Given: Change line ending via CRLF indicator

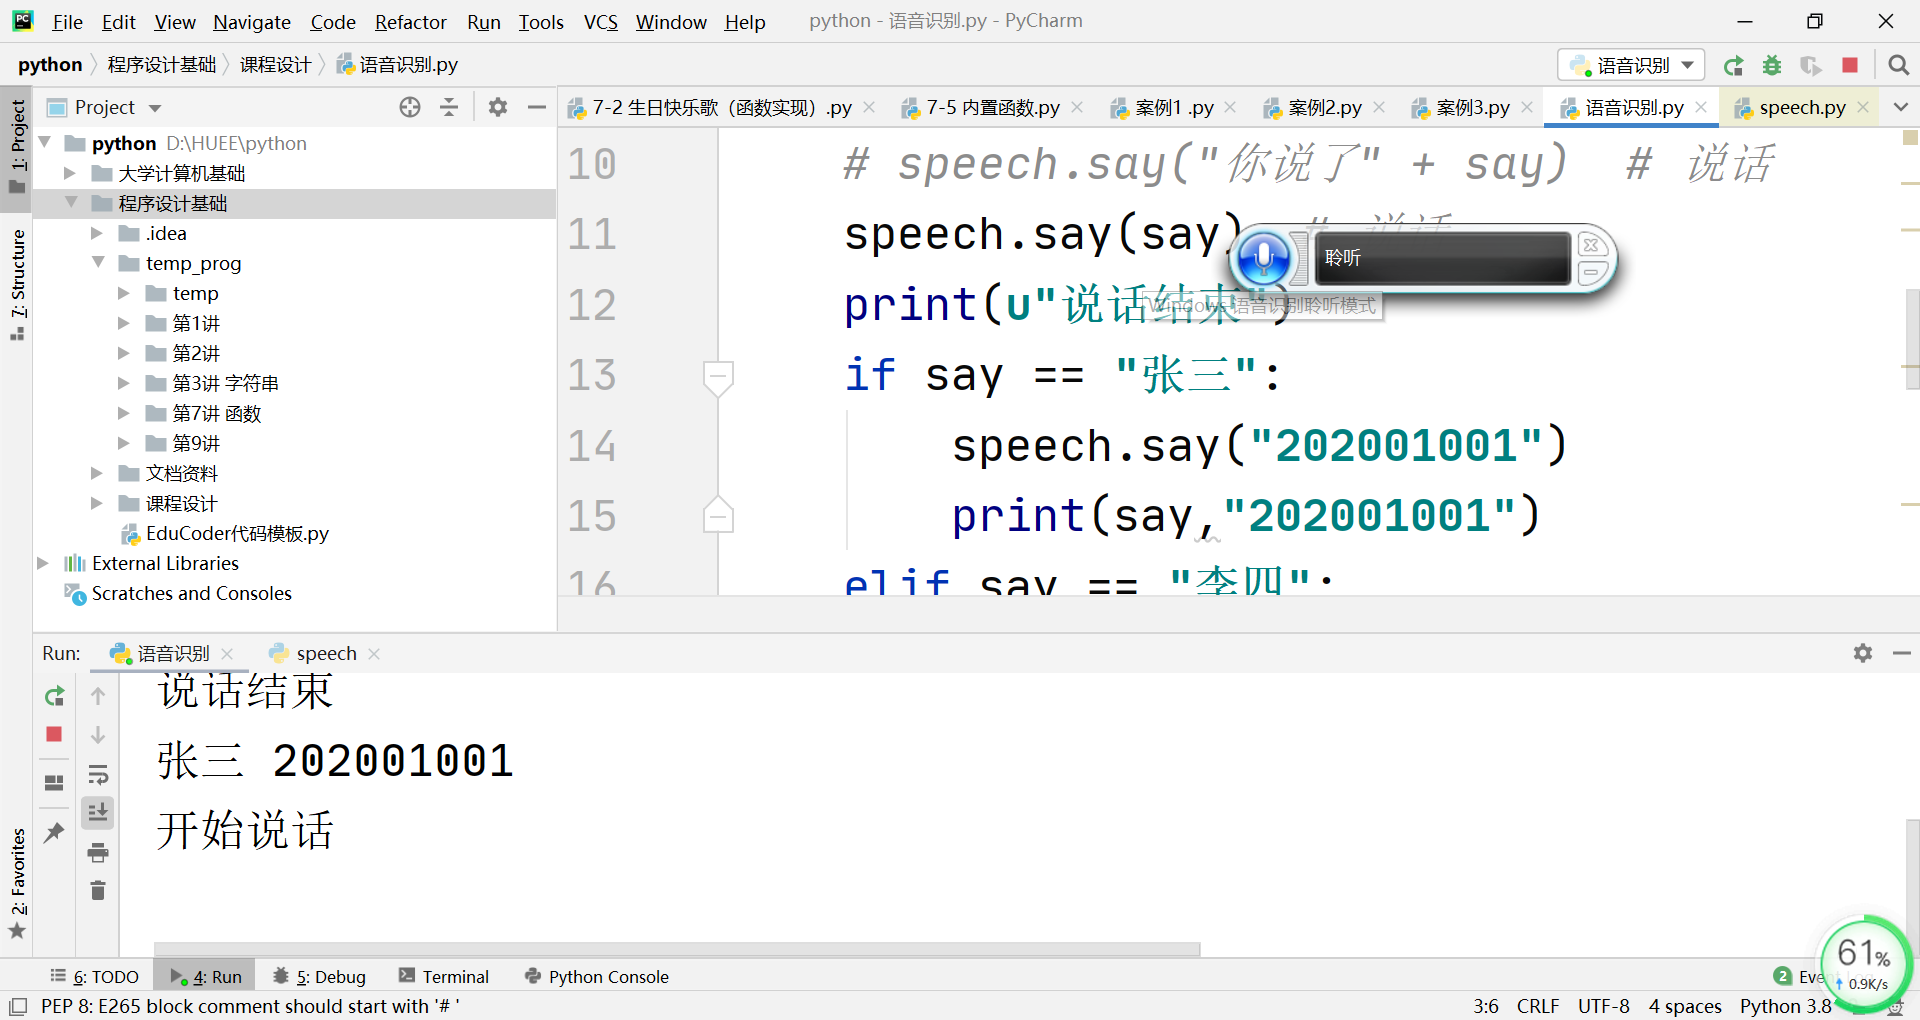Looking at the screenshot, I should click(x=1537, y=1006).
